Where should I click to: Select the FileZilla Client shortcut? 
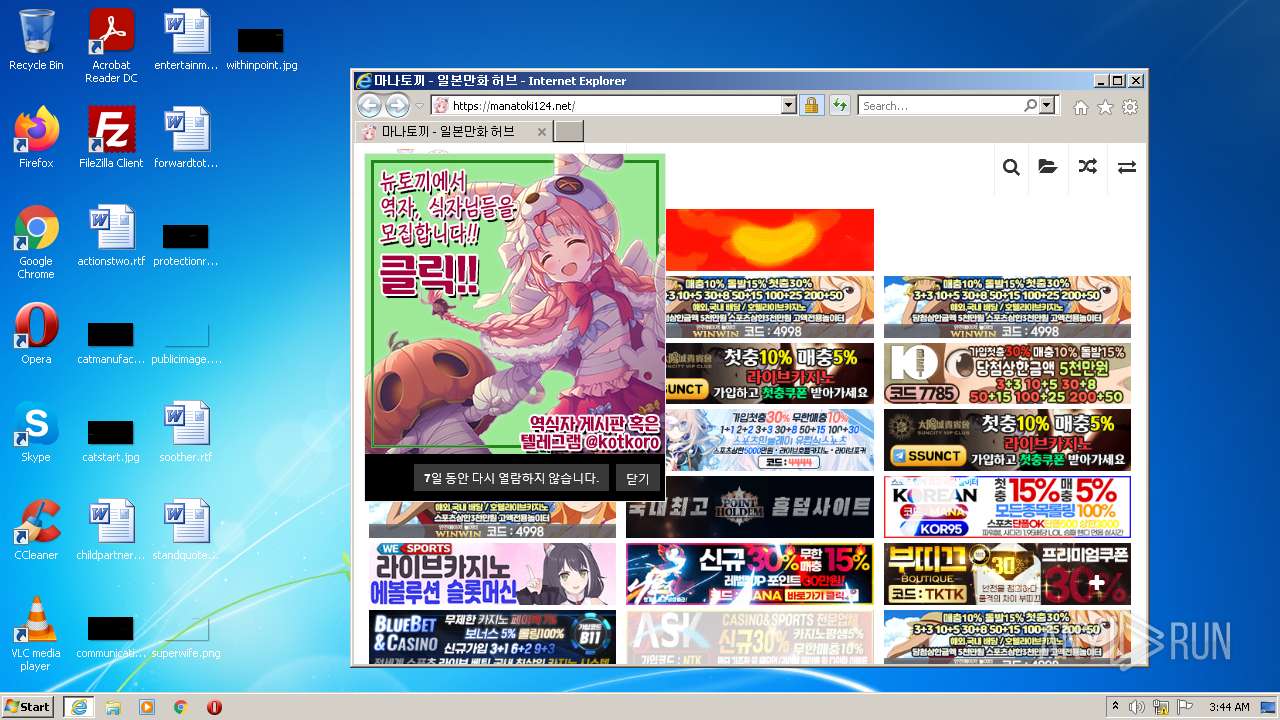pyautogui.click(x=111, y=138)
